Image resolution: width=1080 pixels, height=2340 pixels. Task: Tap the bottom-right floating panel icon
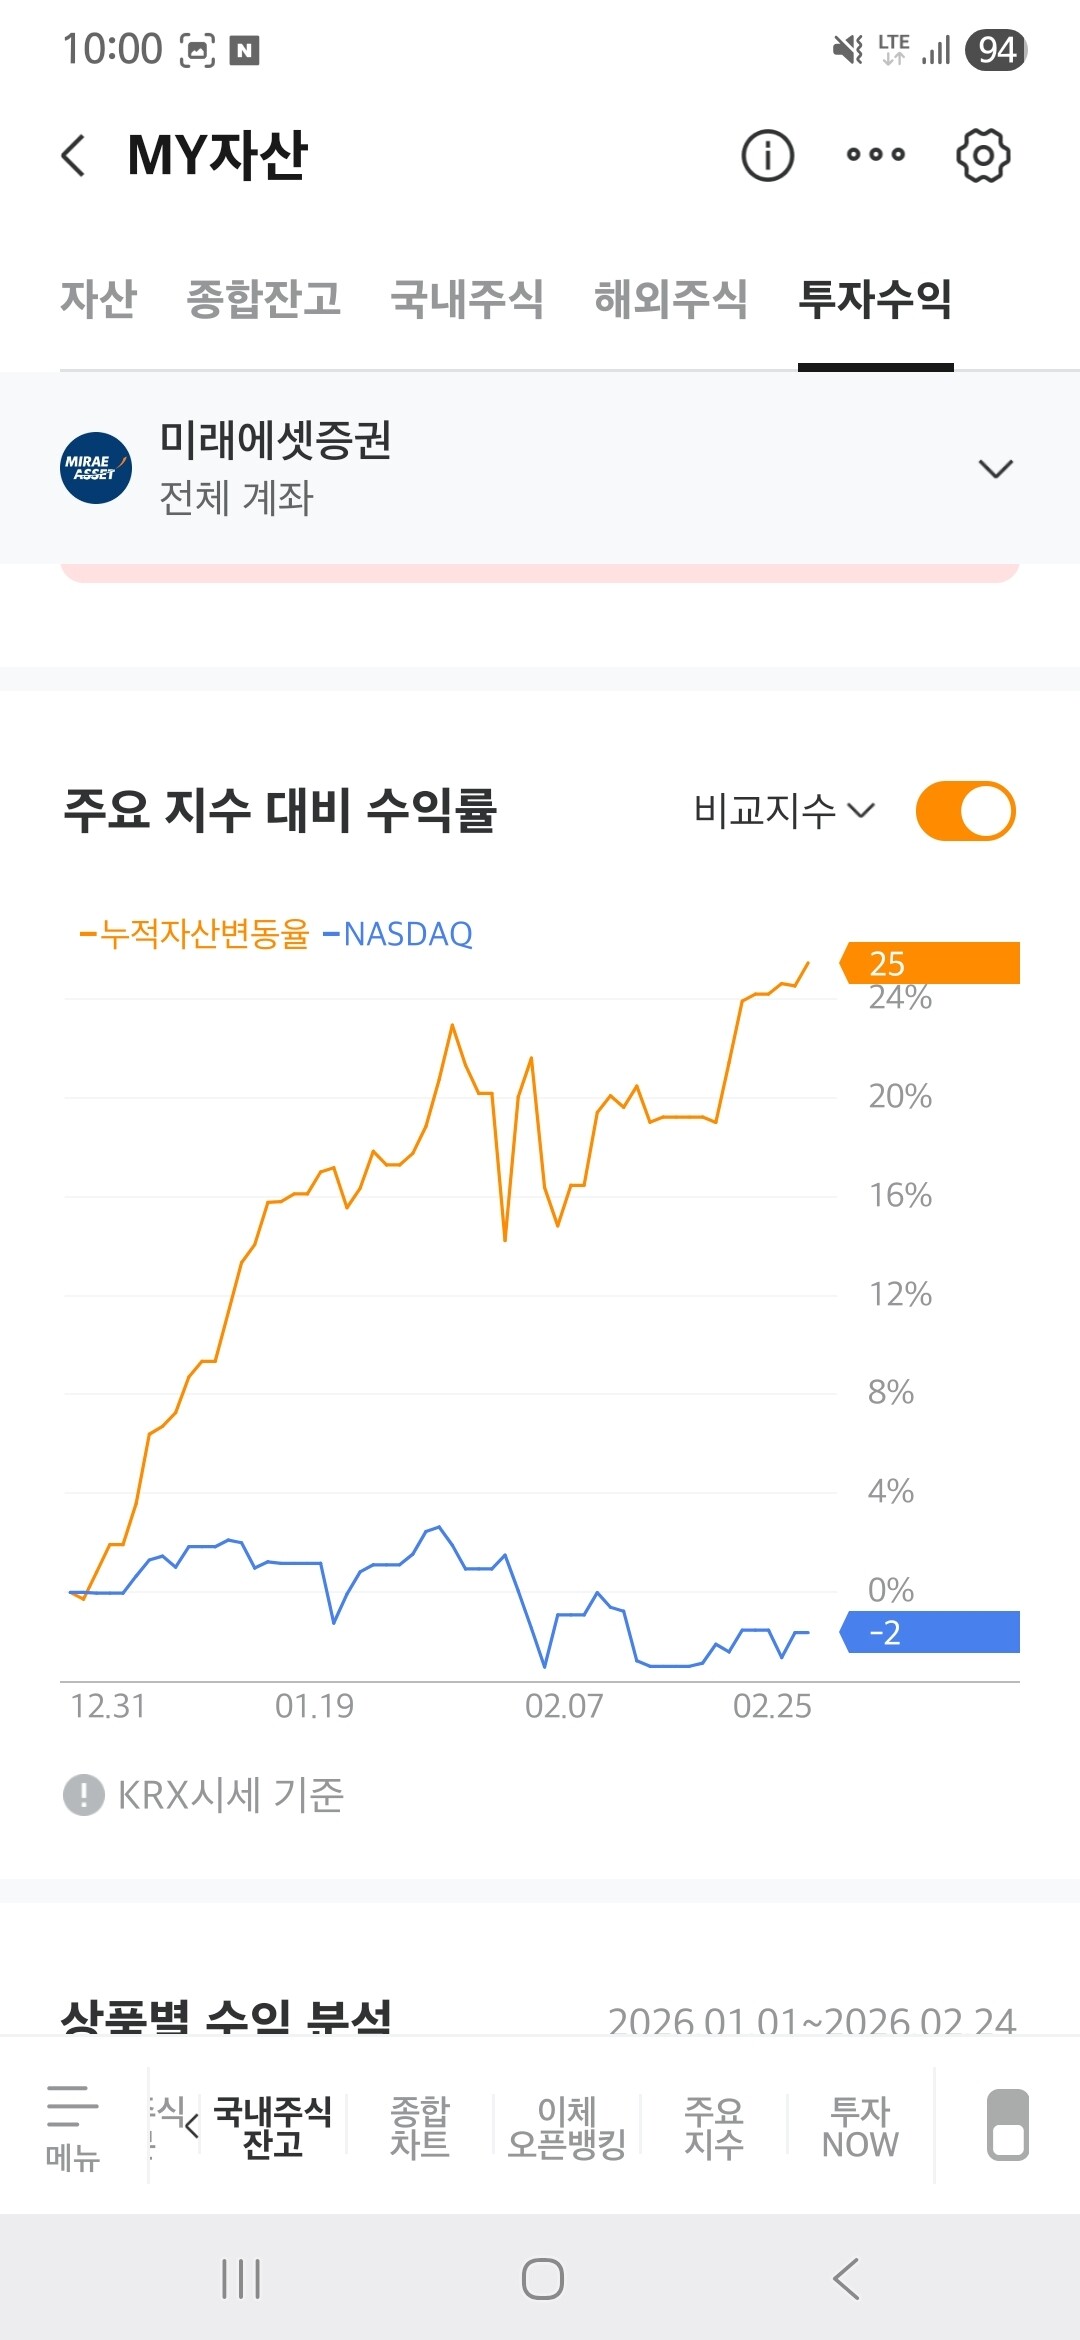click(1008, 2125)
